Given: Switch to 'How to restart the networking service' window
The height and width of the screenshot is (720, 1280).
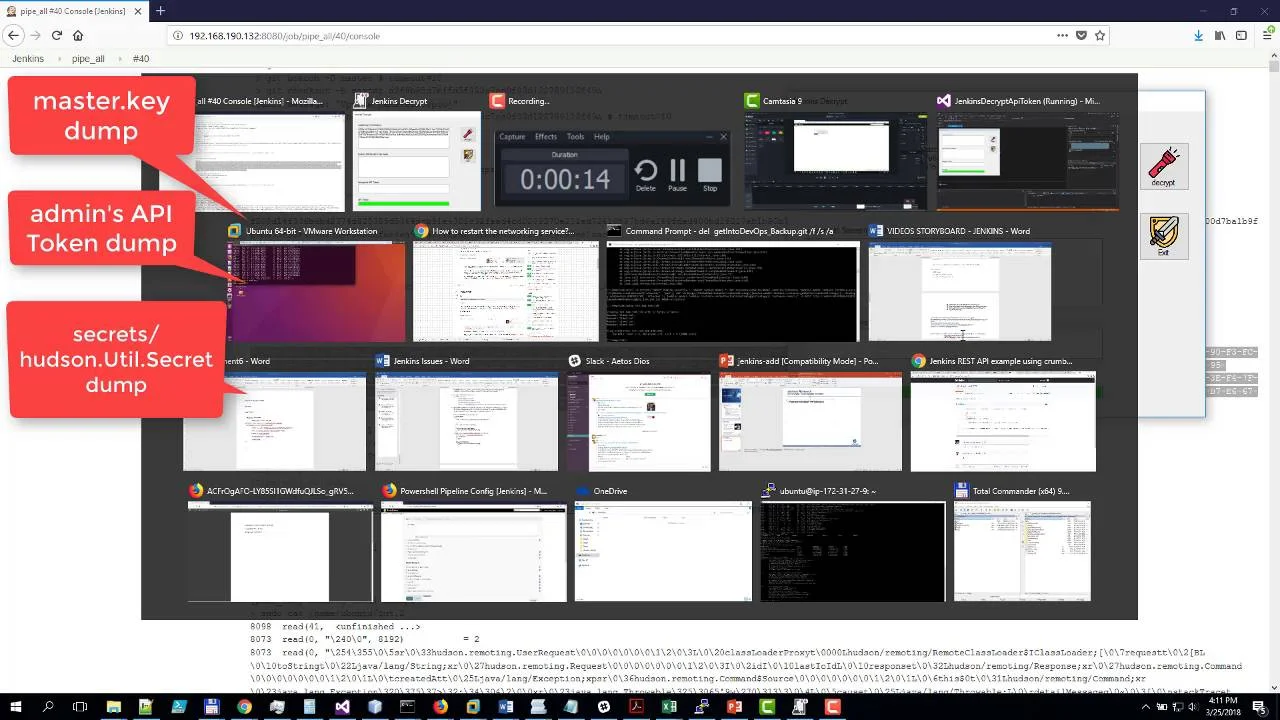Looking at the screenshot, I should click(x=505, y=283).
